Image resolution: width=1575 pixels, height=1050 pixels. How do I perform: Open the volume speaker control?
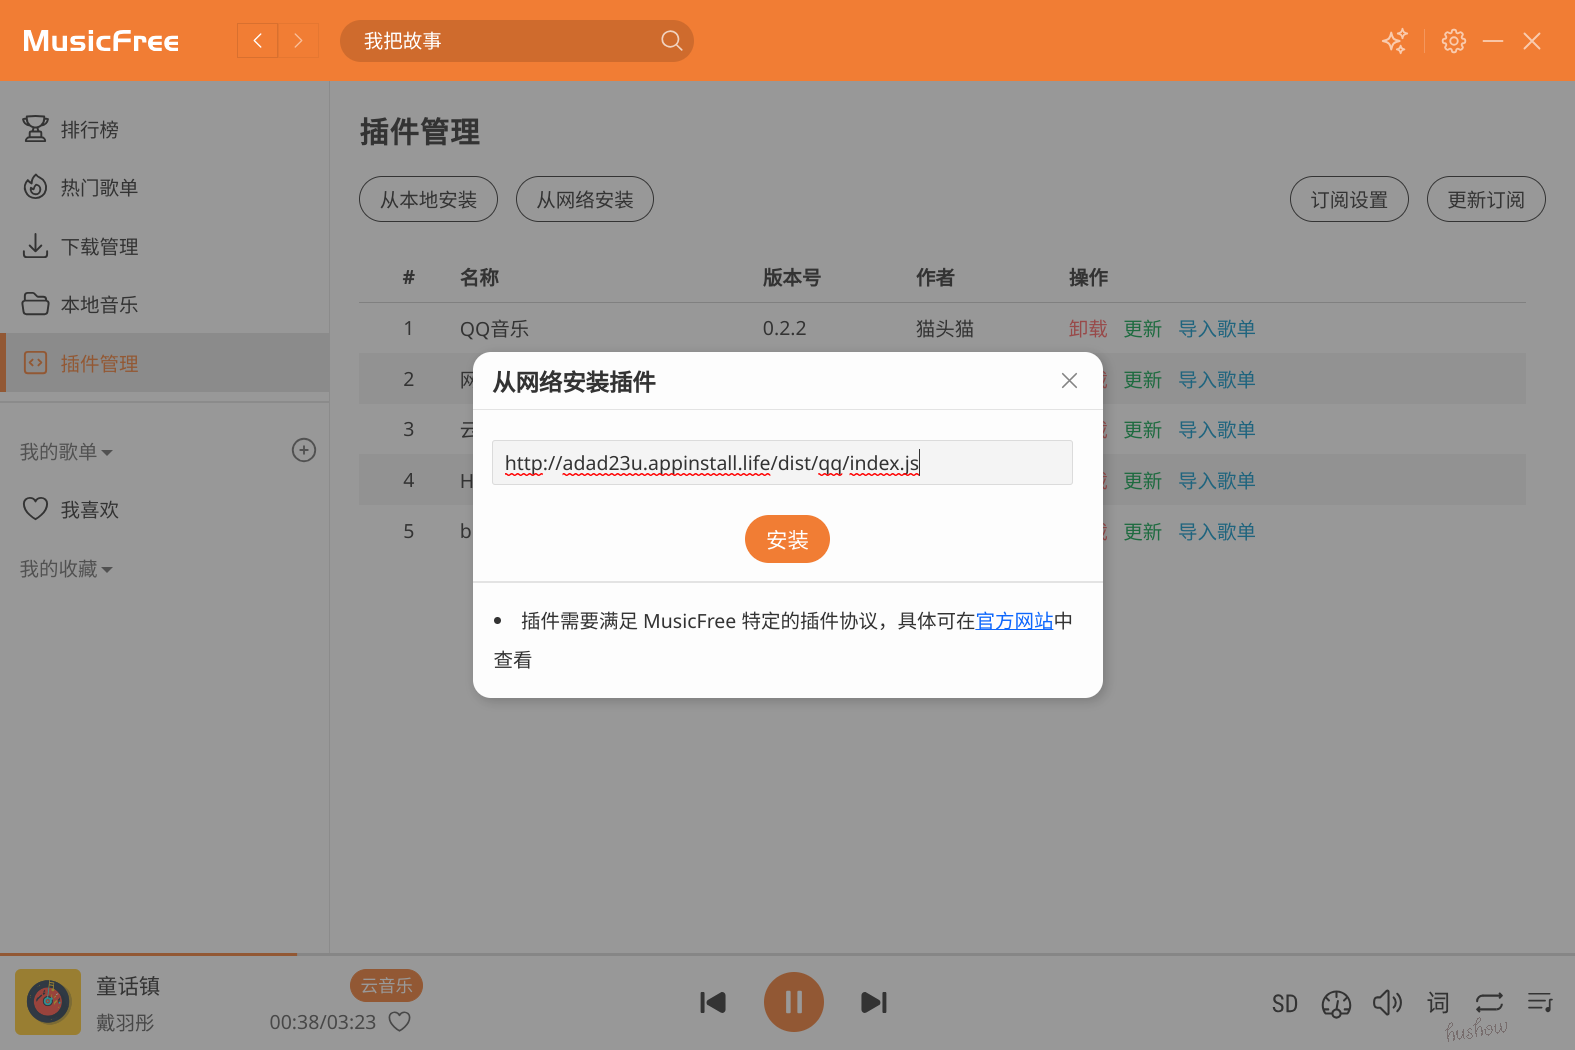[x=1387, y=1002]
